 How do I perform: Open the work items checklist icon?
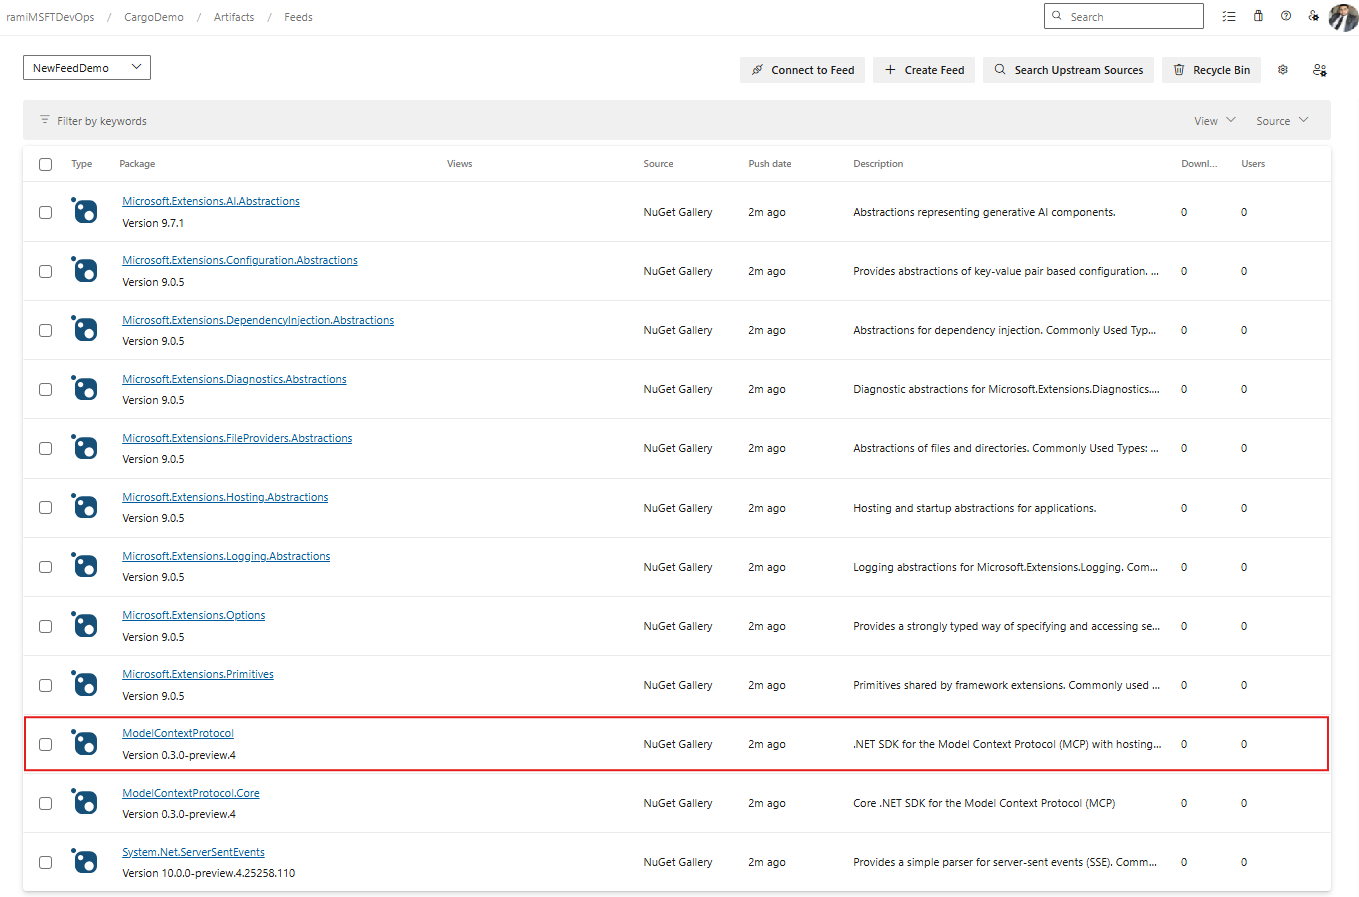click(x=1230, y=16)
